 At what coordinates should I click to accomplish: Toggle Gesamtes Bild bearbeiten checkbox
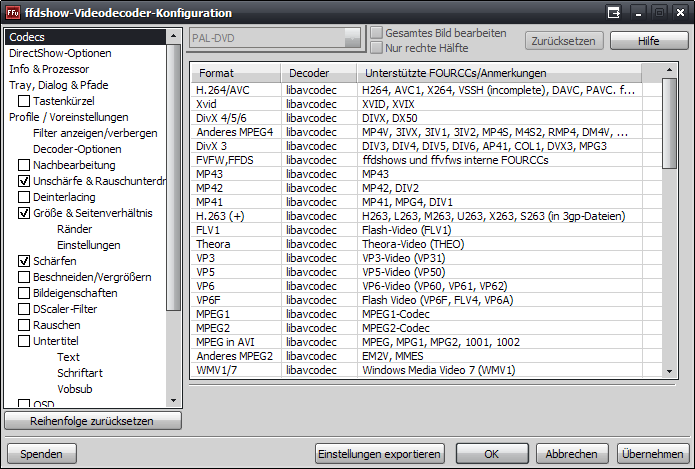pyautogui.click(x=377, y=33)
